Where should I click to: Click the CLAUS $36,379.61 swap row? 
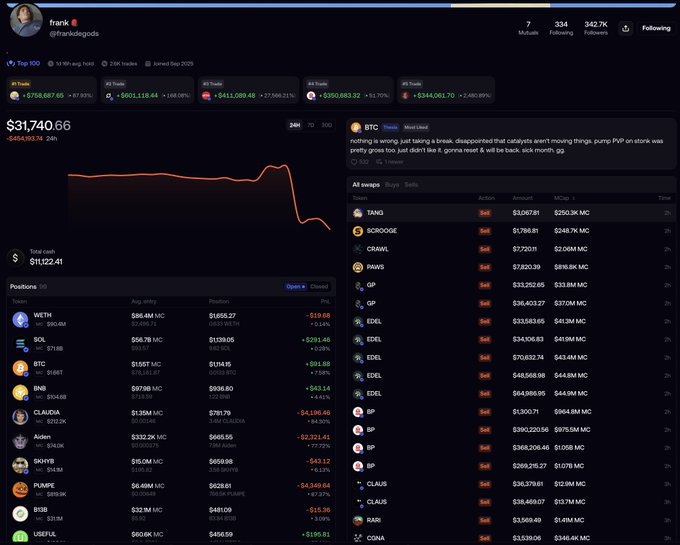(x=511, y=484)
